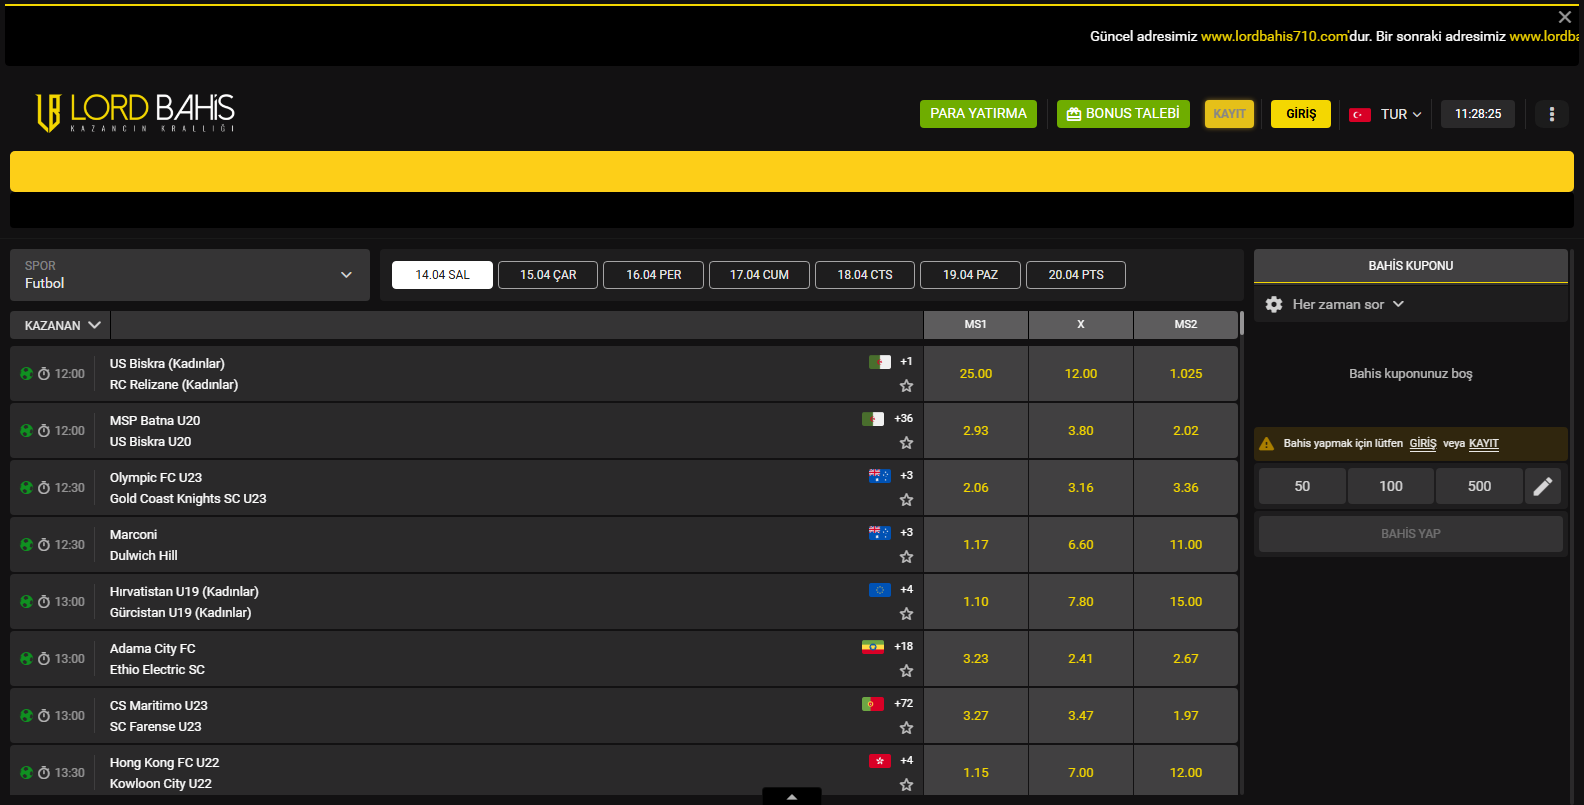
Task: Close the address announcement banner
Action: [1565, 17]
